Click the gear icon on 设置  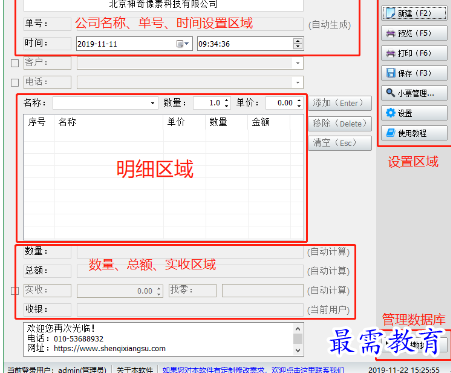390,113
